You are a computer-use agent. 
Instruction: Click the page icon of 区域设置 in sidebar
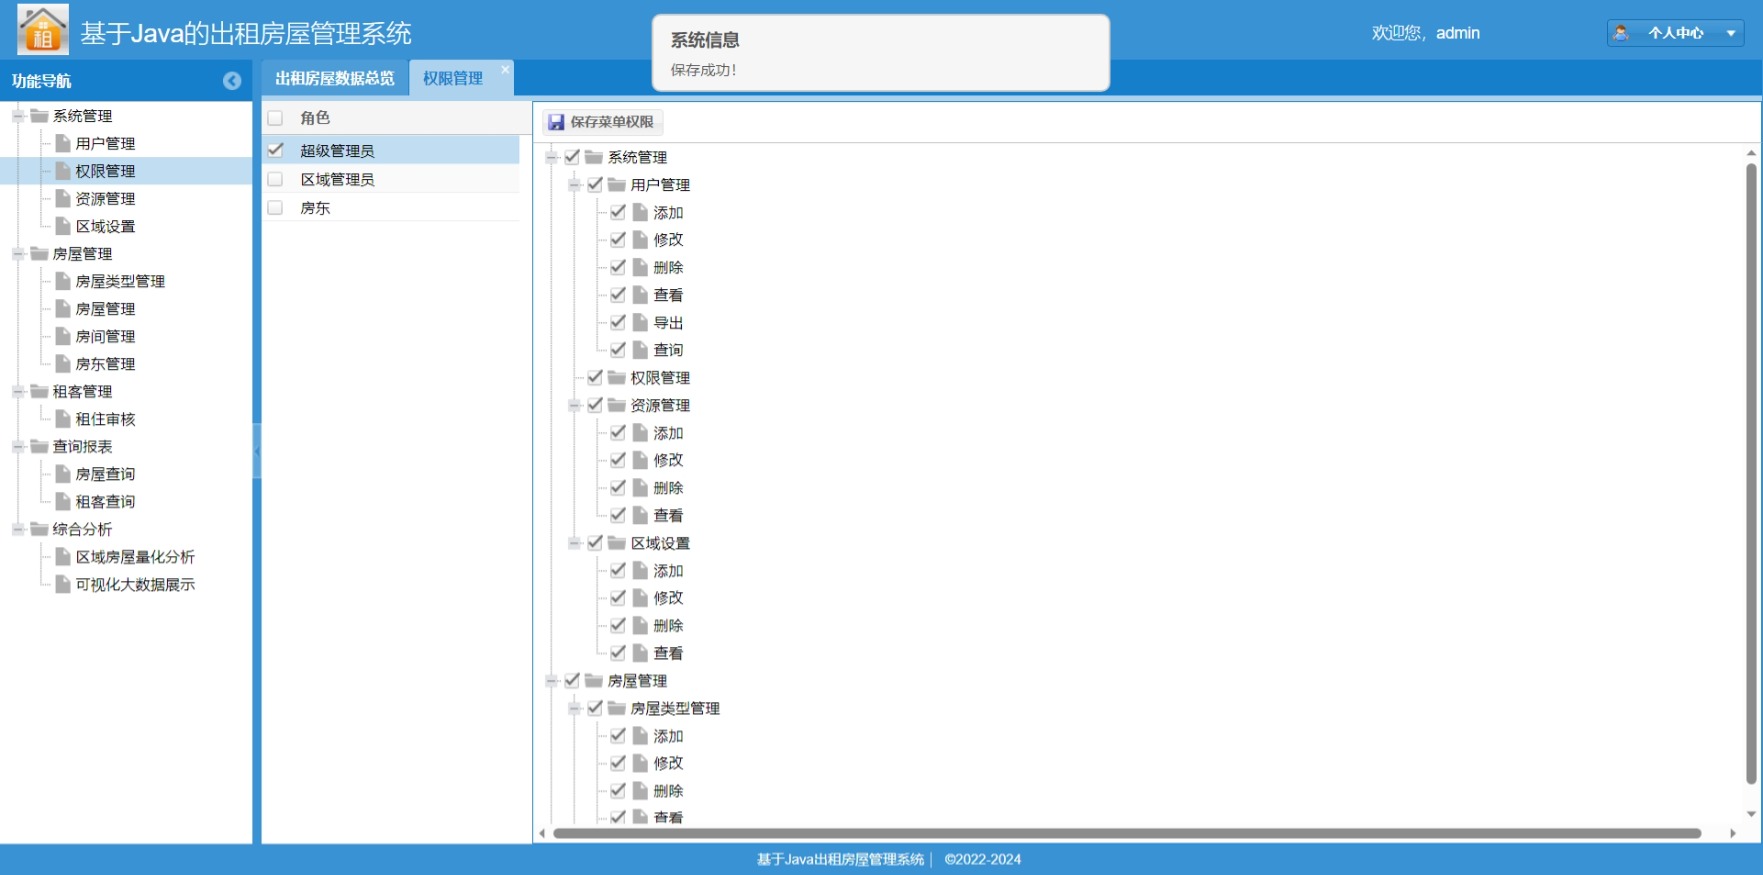pyautogui.click(x=63, y=226)
